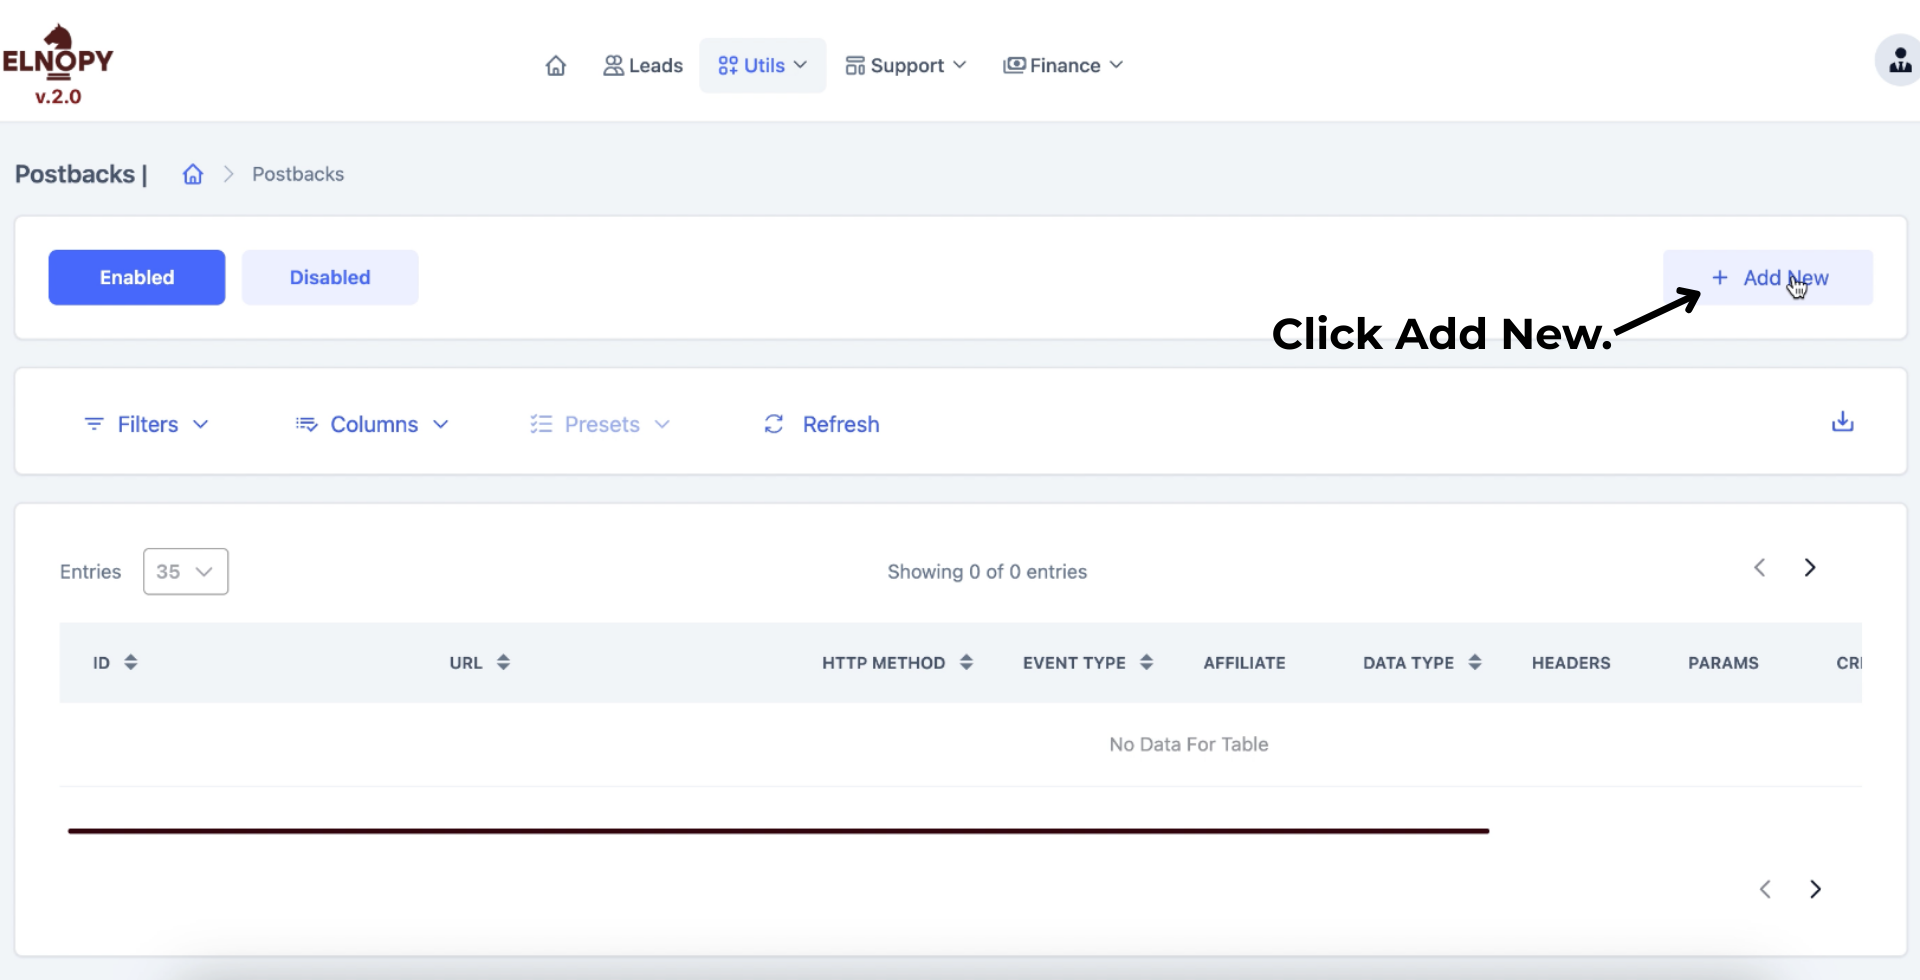Click the Add New button
Screen dimensions: 1920x980
1768,278
